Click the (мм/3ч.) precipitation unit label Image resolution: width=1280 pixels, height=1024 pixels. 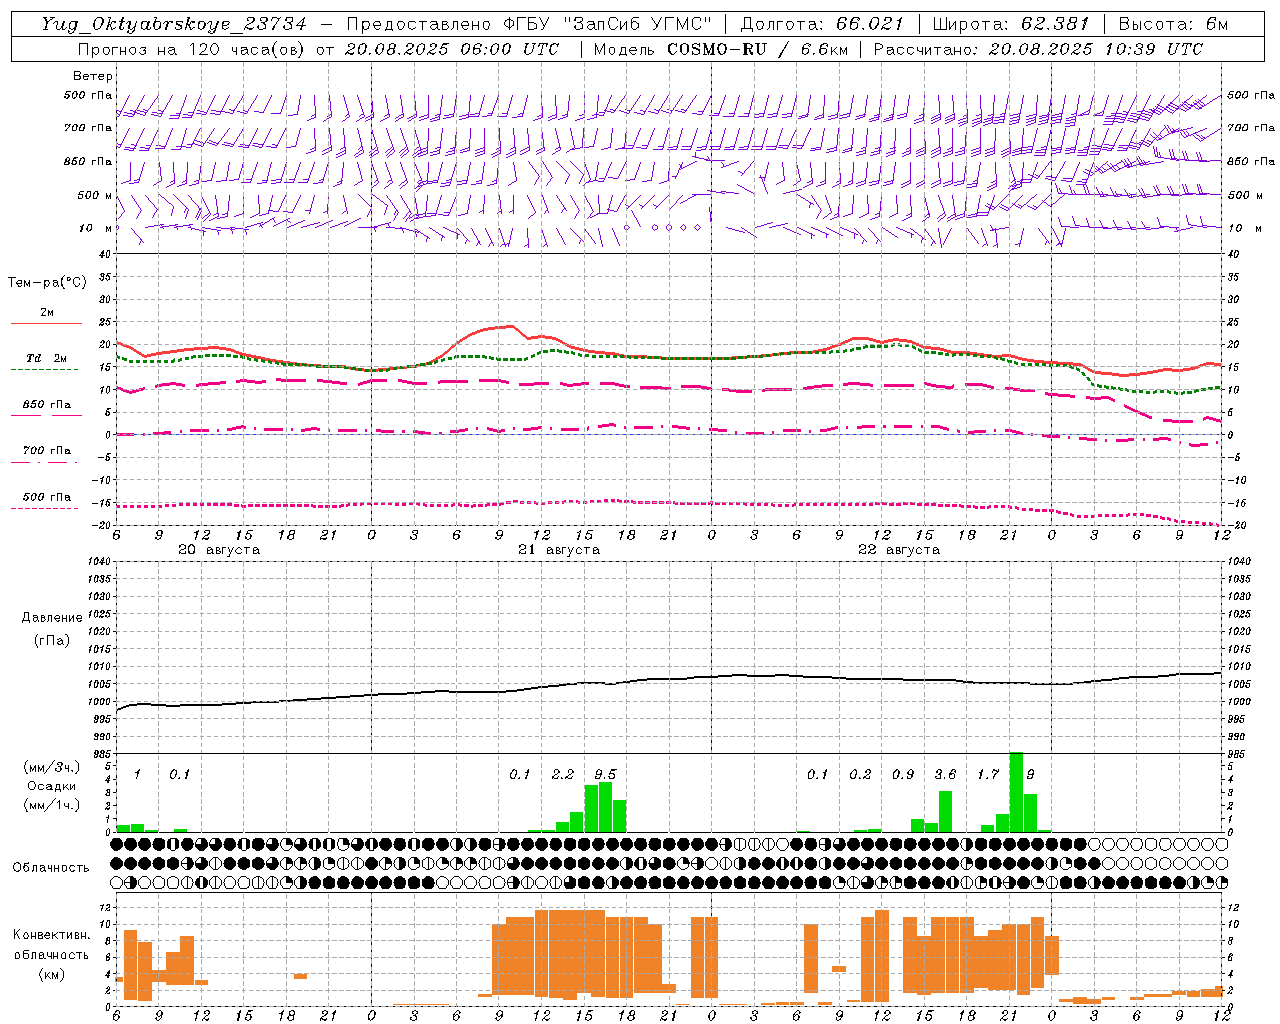click(52, 767)
